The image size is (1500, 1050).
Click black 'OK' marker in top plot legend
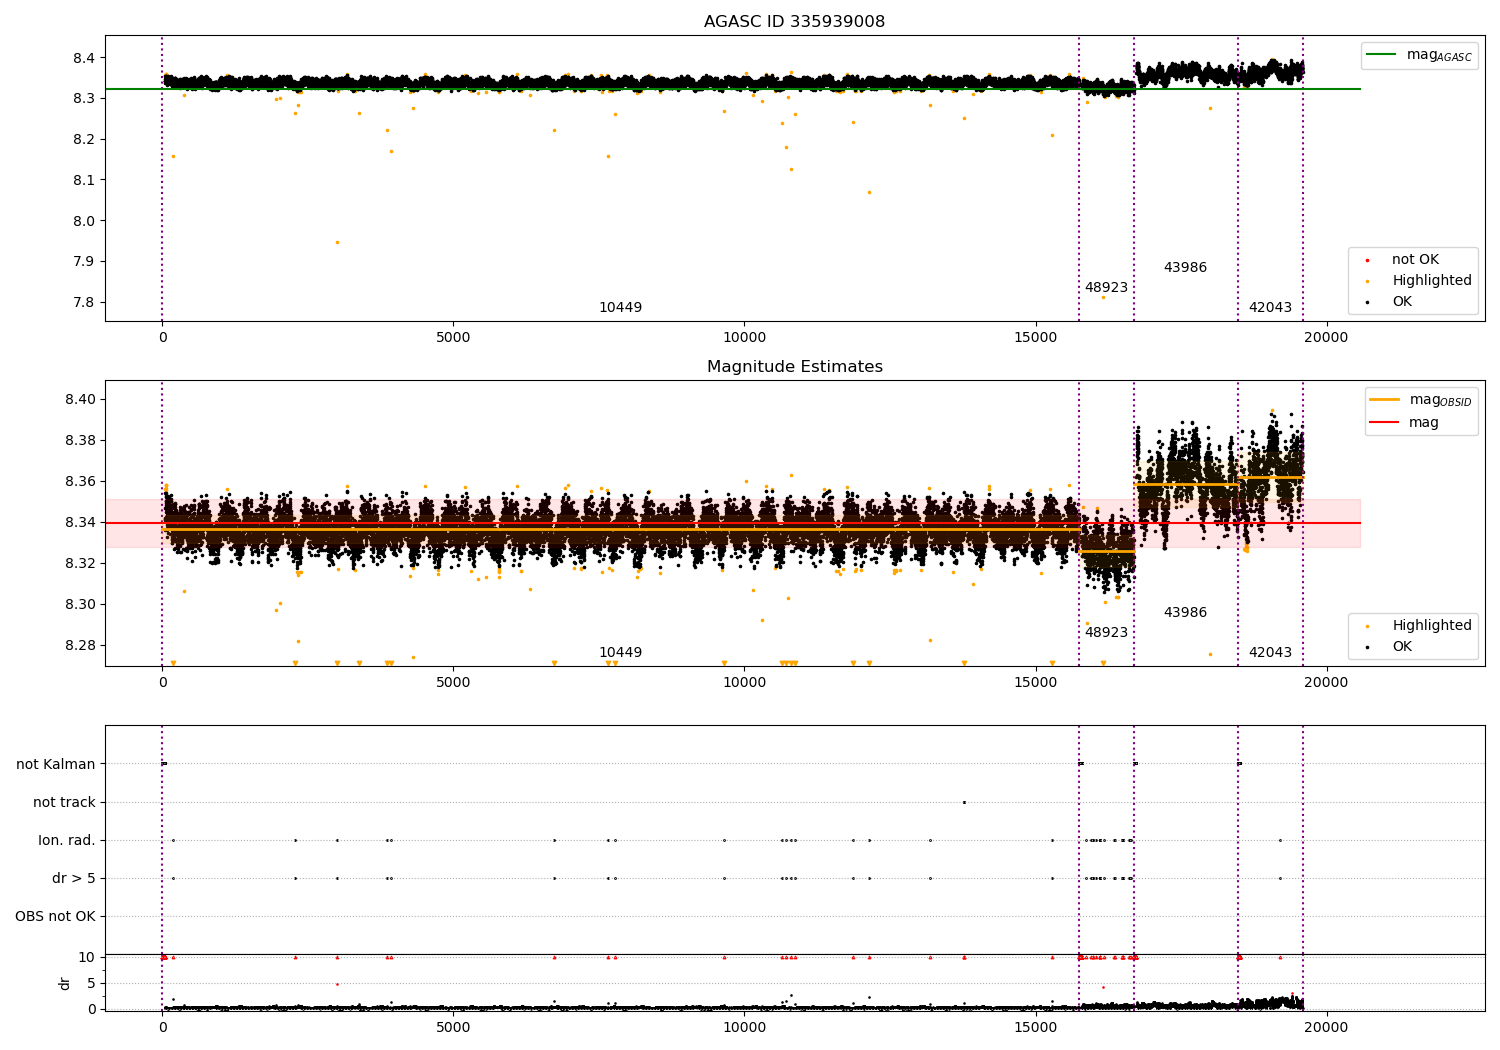point(1367,302)
